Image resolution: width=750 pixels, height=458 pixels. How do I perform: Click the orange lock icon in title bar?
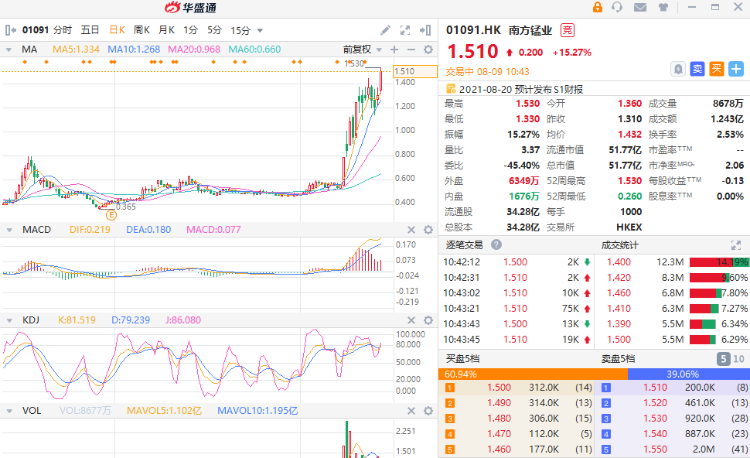[598, 8]
